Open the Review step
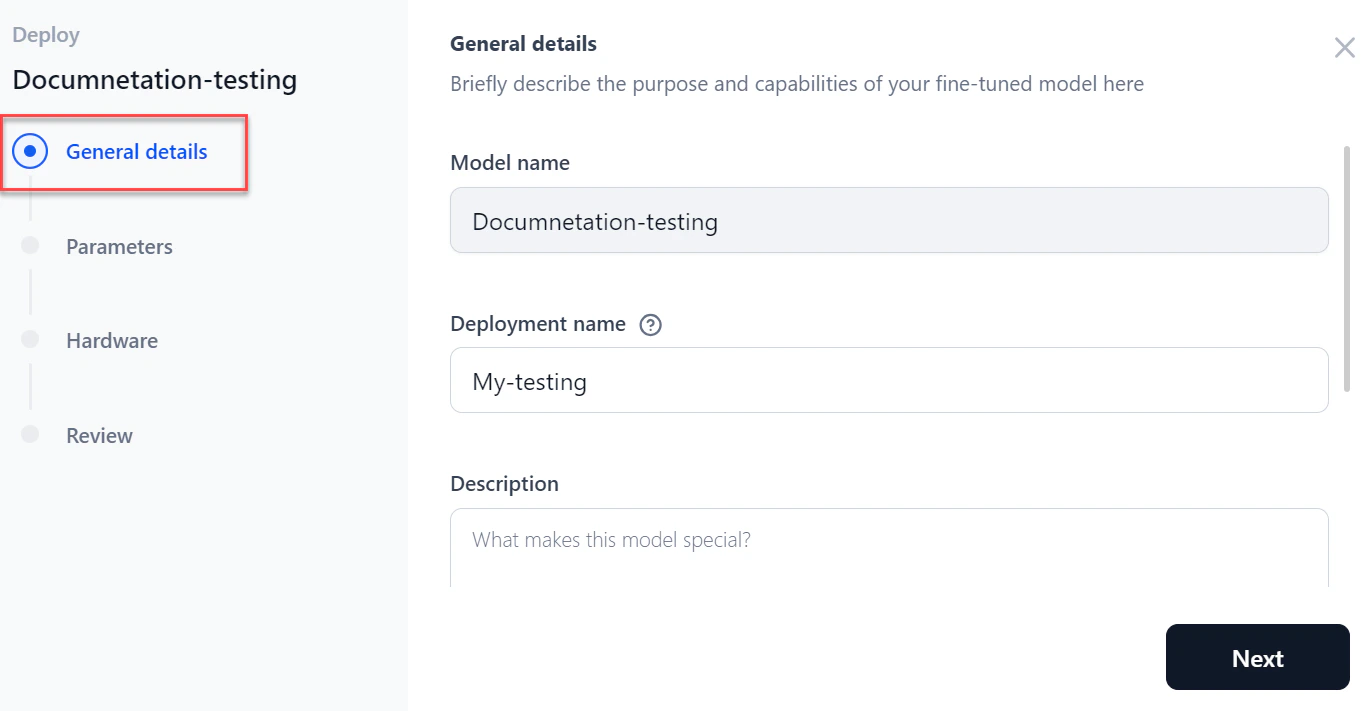The width and height of the screenshot is (1371, 711). 99,435
